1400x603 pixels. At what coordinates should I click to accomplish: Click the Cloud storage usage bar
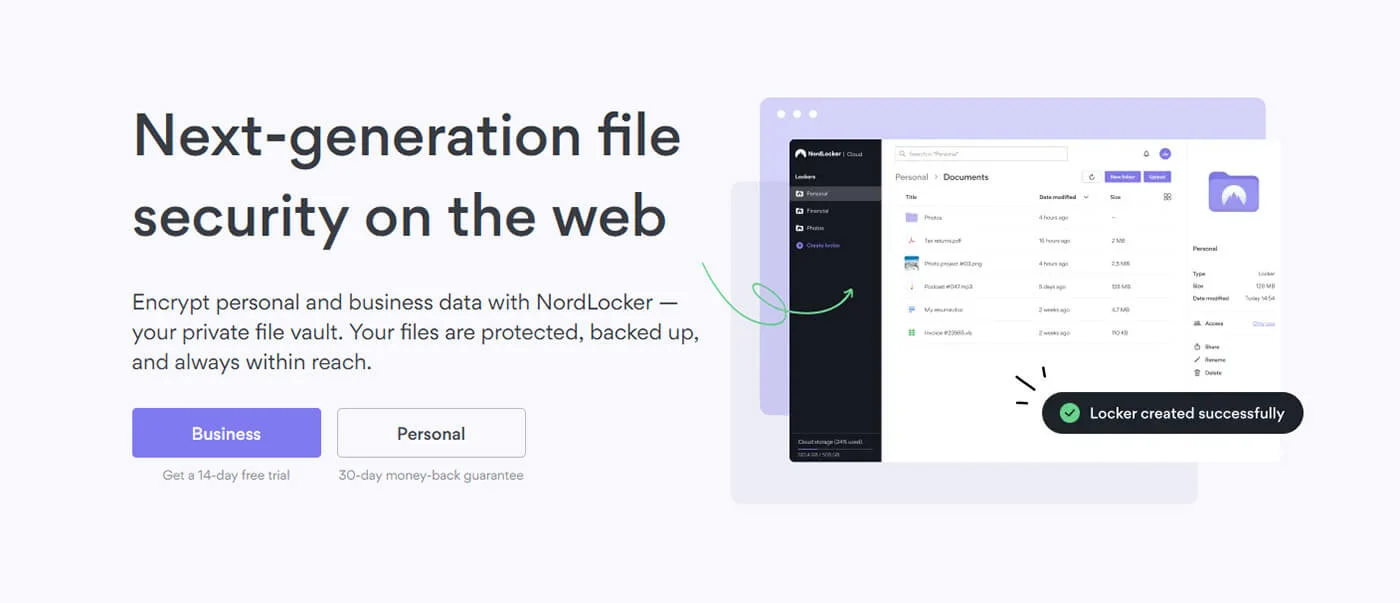(x=834, y=448)
